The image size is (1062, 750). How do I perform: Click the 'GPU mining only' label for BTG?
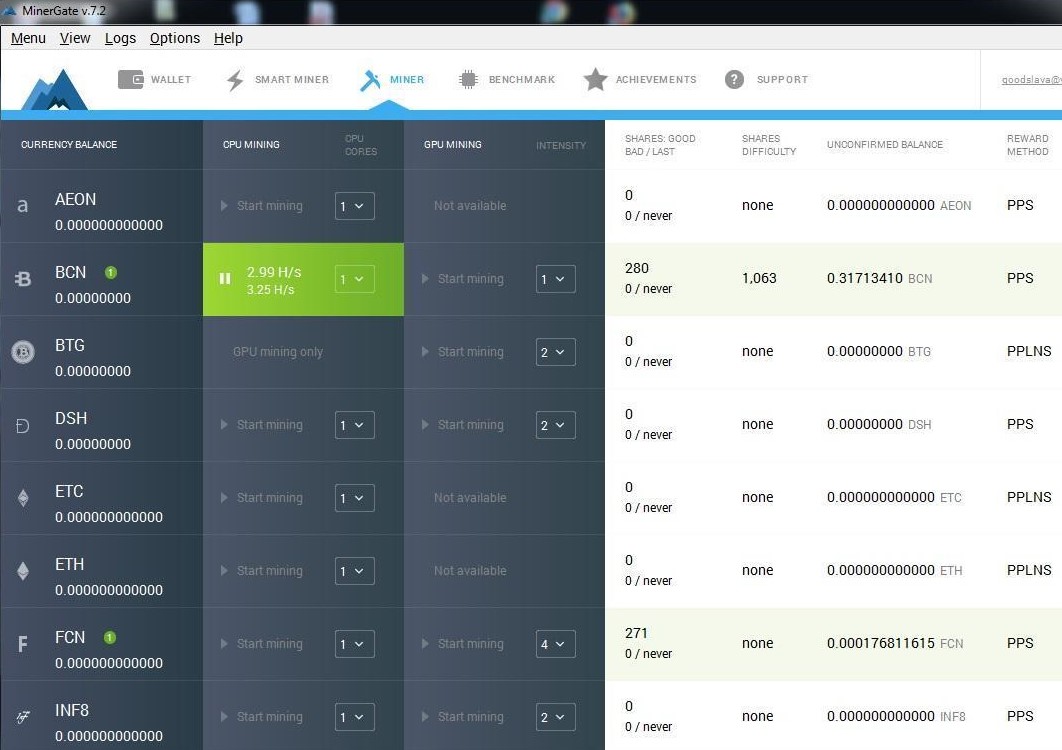pyautogui.click(x=278, y=352)
